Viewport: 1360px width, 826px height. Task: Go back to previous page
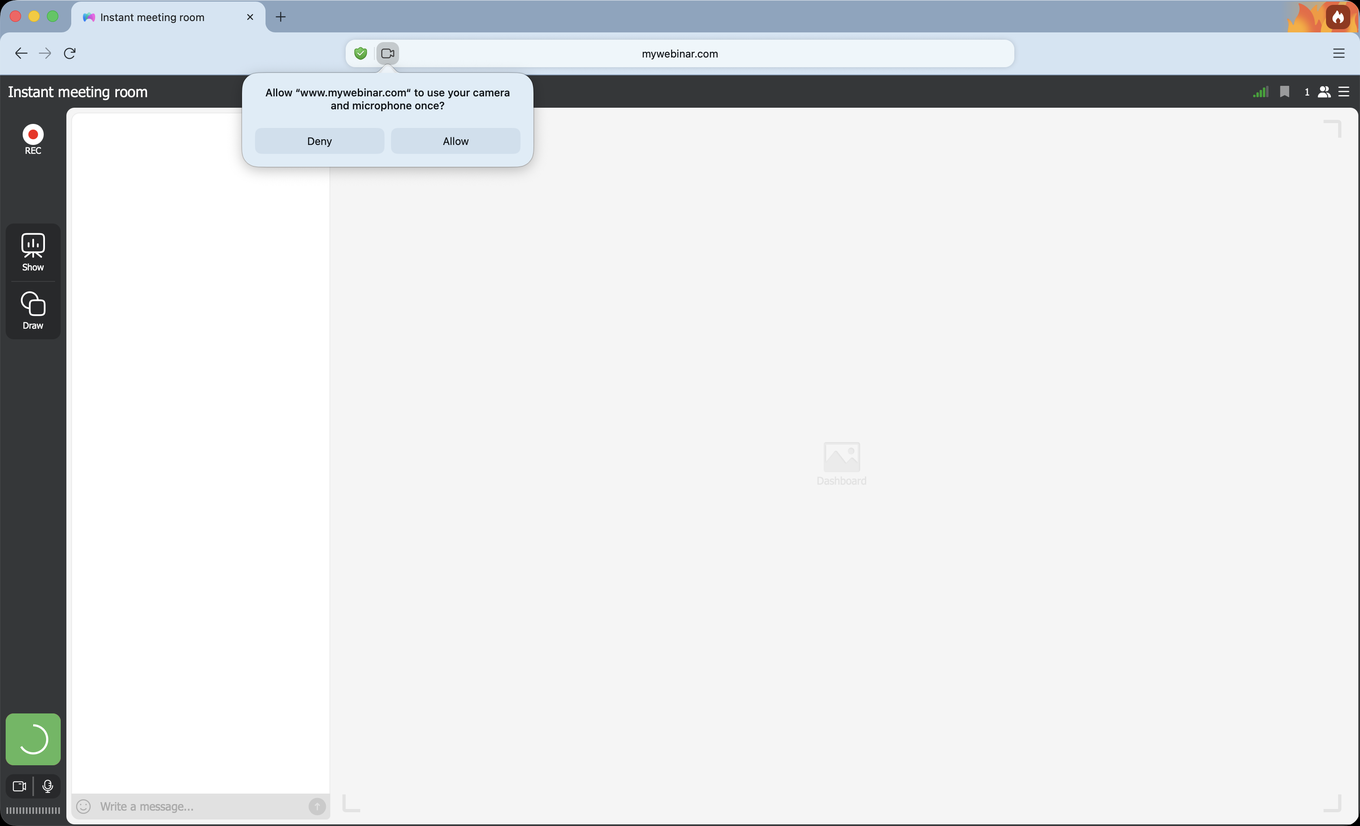[x=20, y=53]
